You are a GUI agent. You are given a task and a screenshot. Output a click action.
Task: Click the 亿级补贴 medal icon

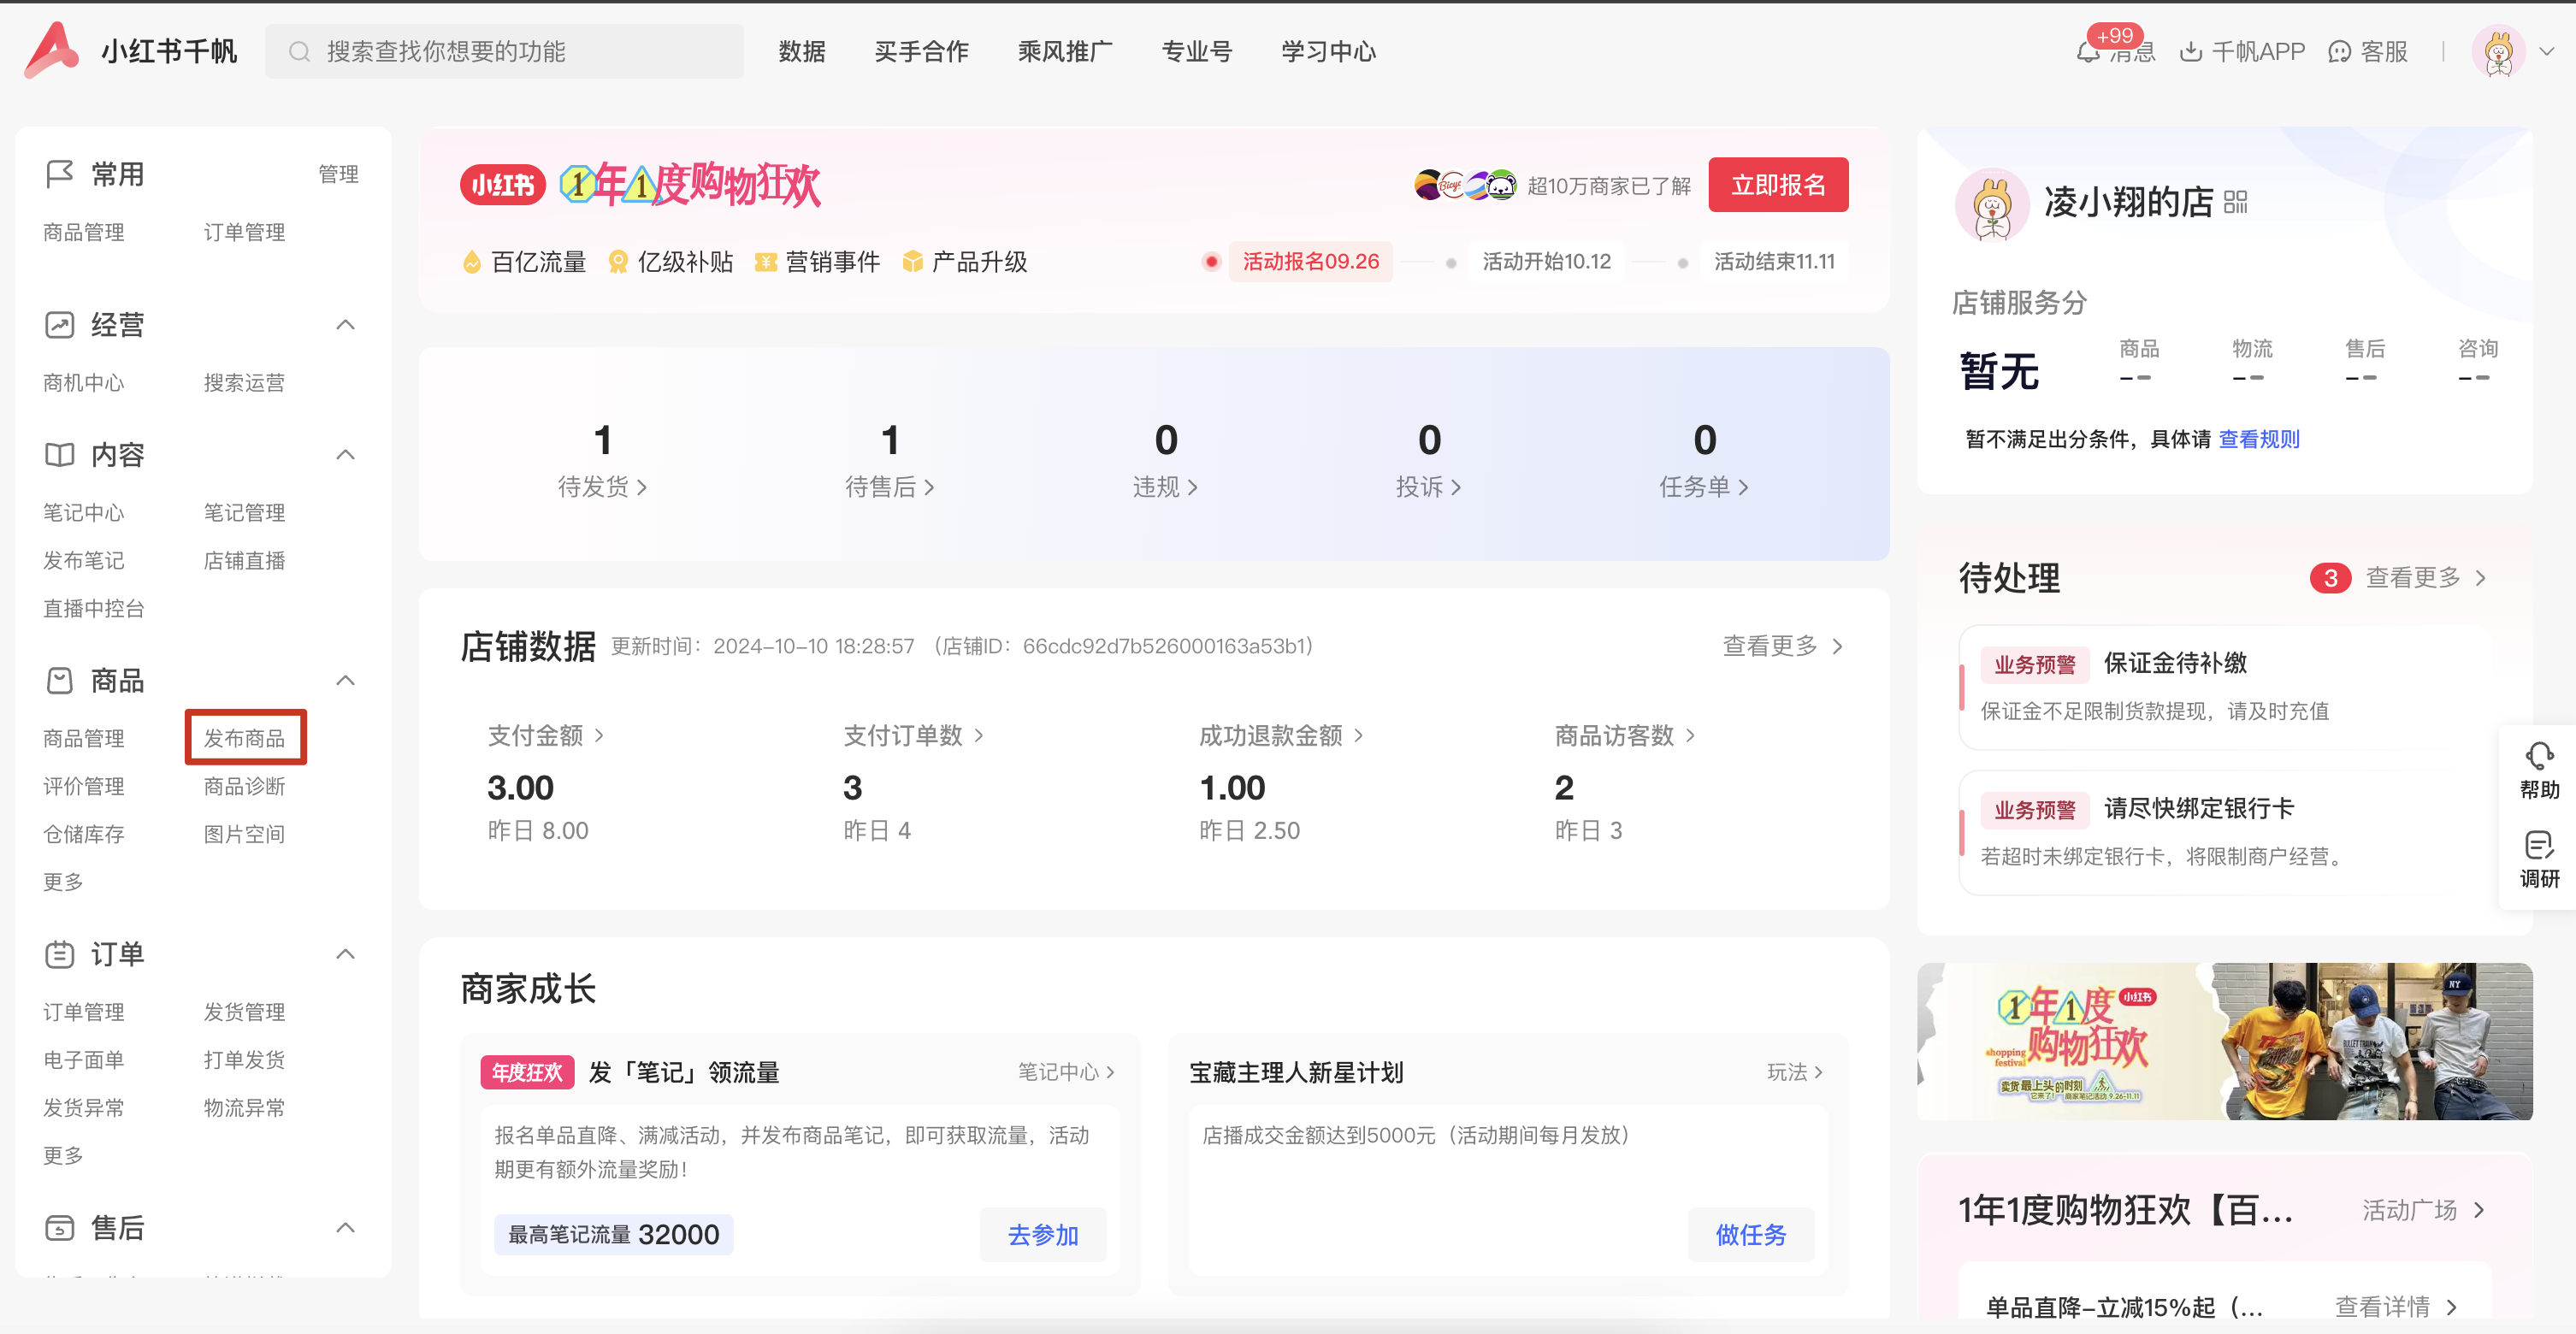[618, 262]
